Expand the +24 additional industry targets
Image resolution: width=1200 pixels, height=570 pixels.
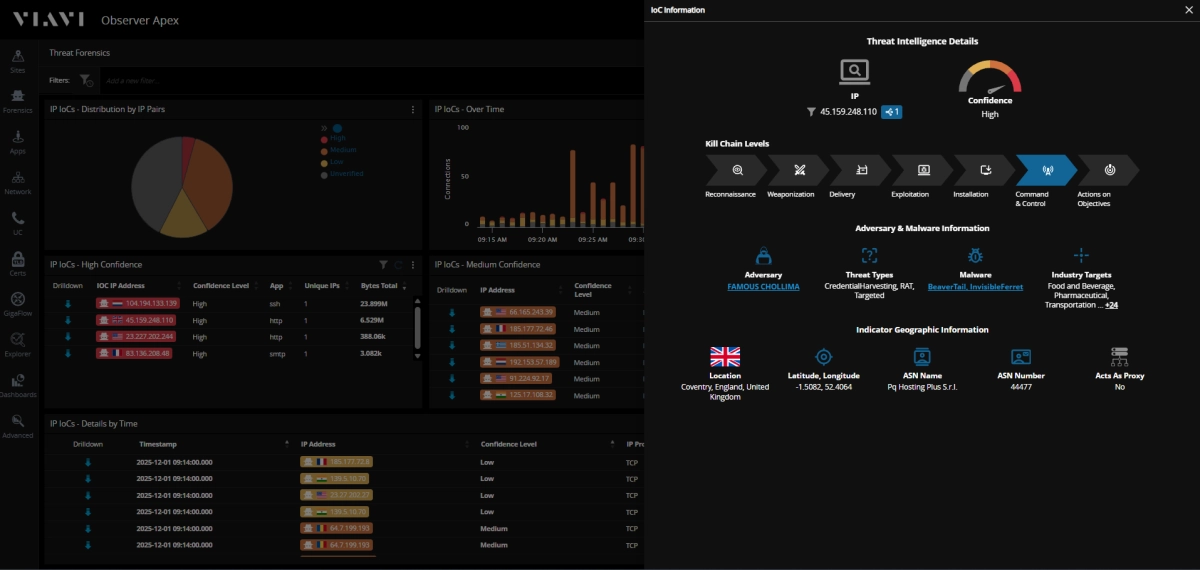[x=1111, y=305]
